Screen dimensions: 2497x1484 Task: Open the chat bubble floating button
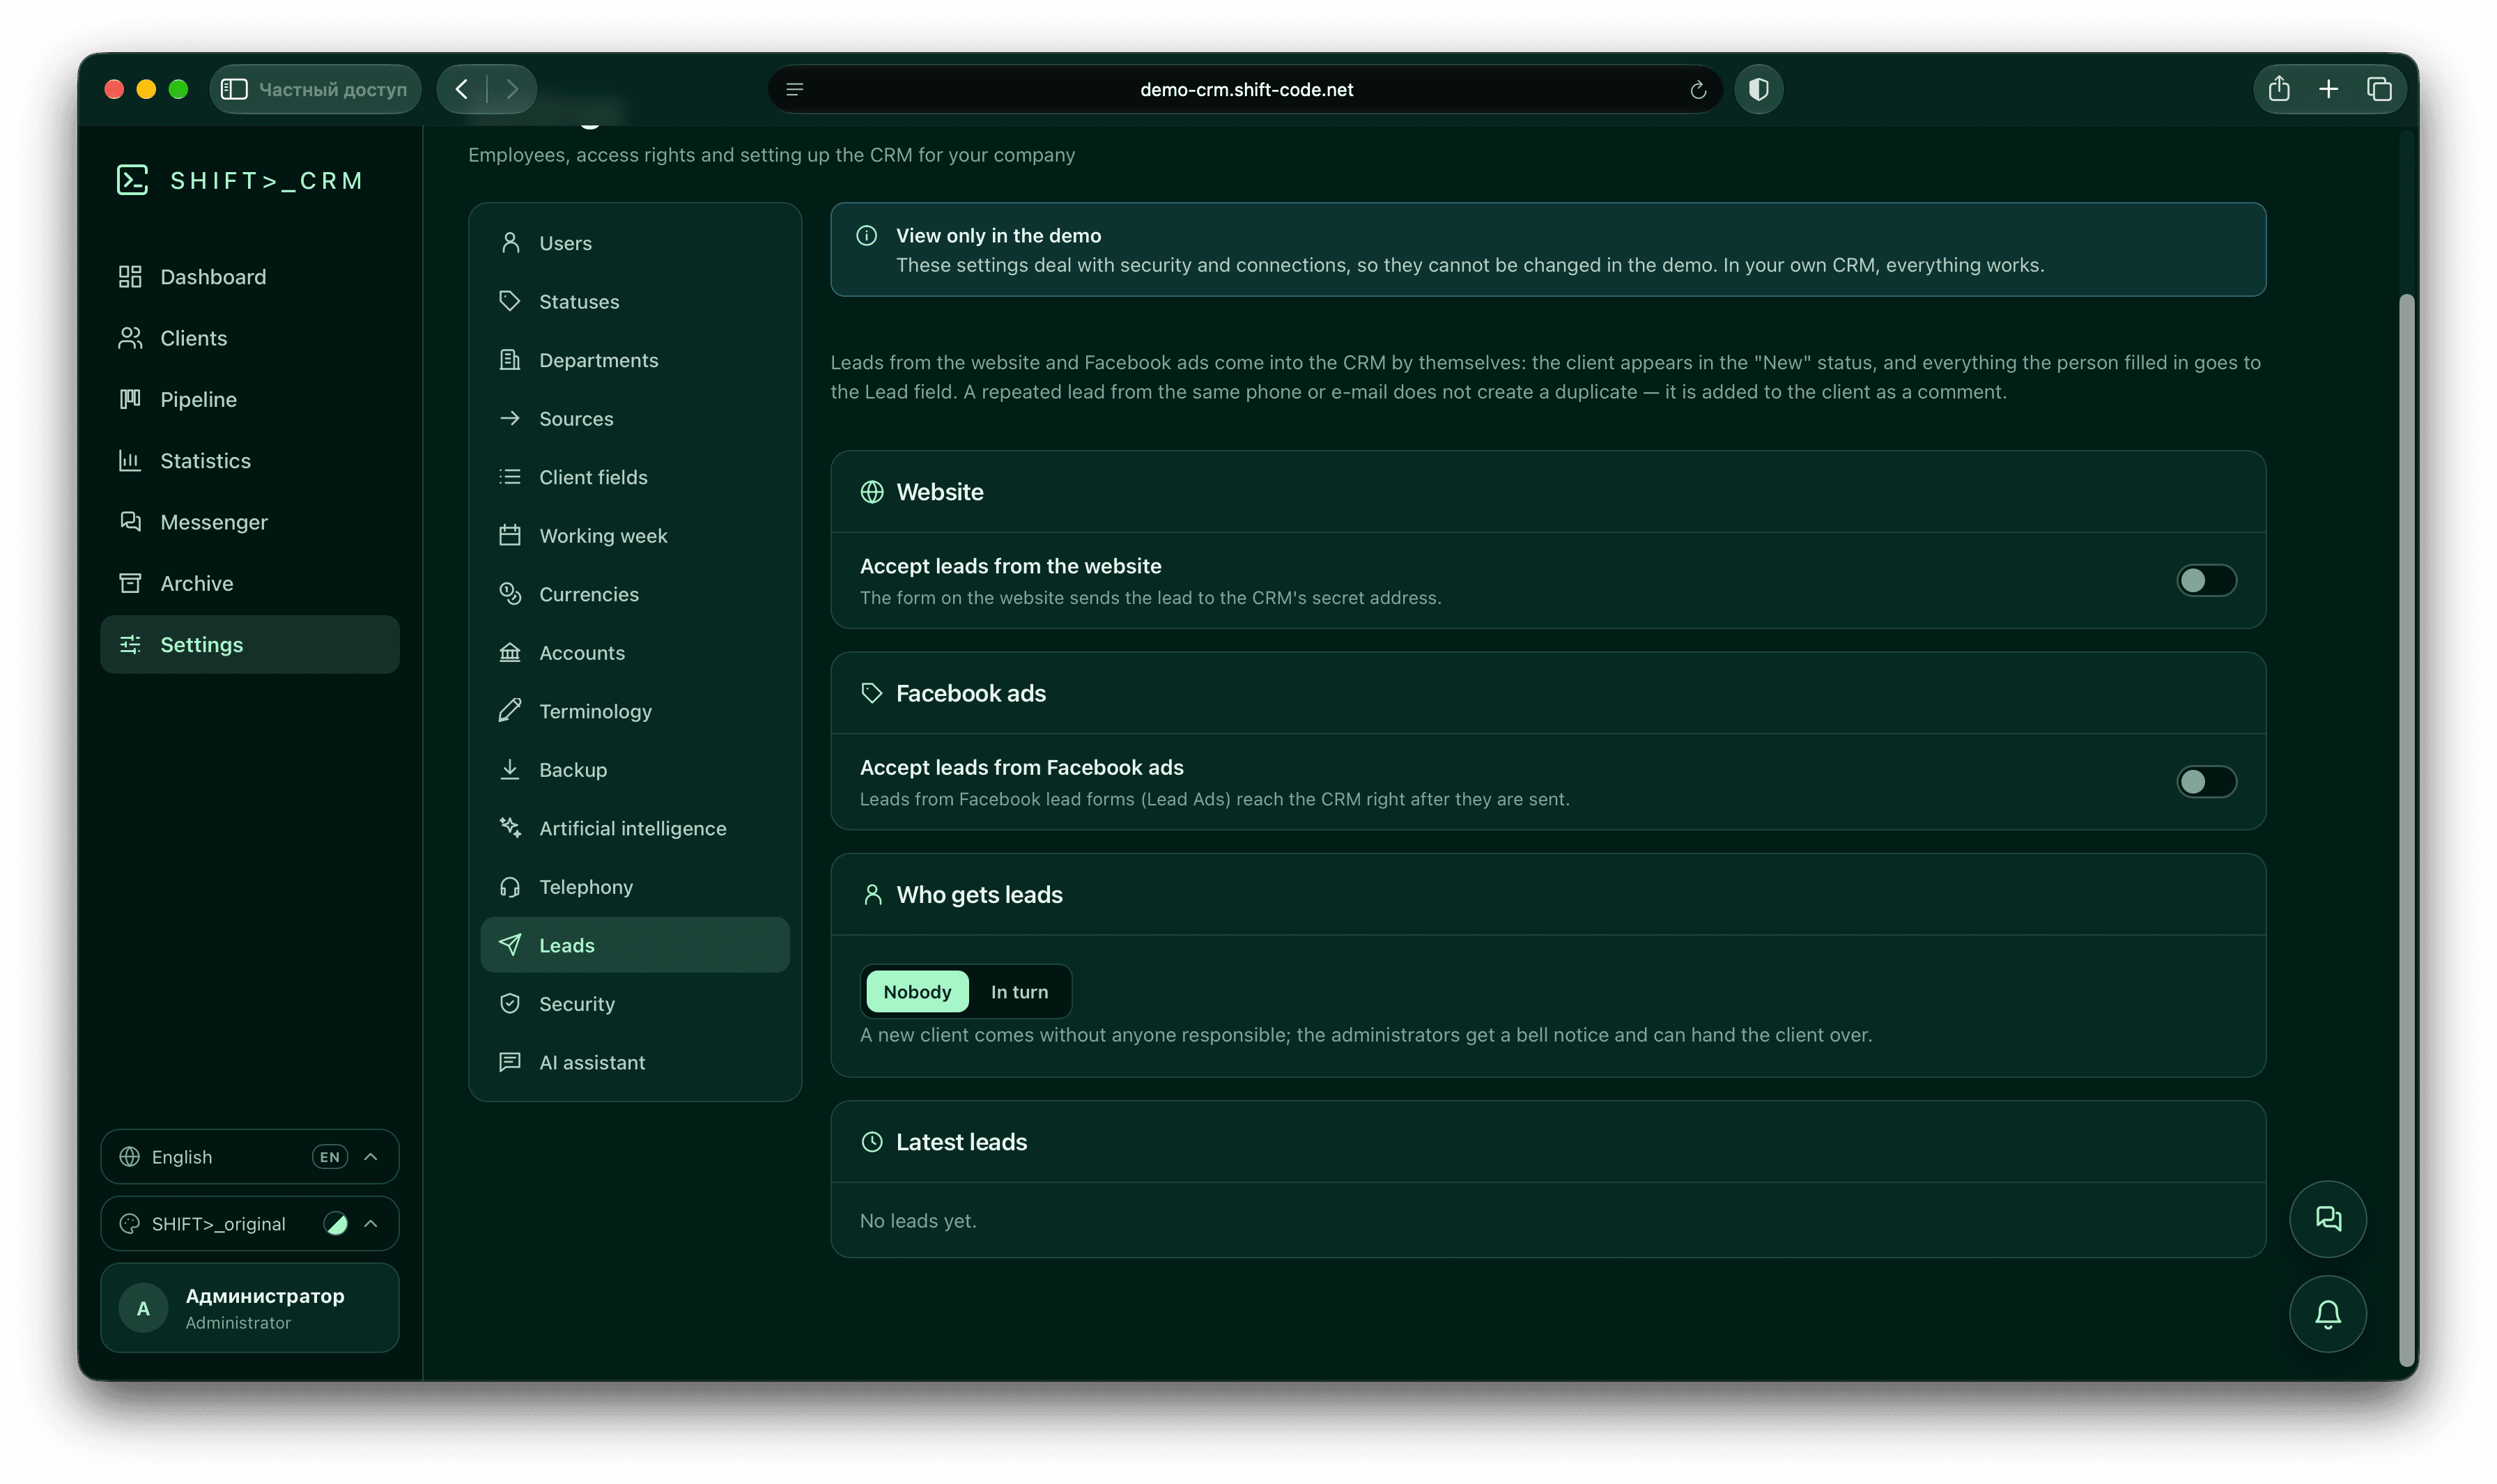tap(2327, 1219)
